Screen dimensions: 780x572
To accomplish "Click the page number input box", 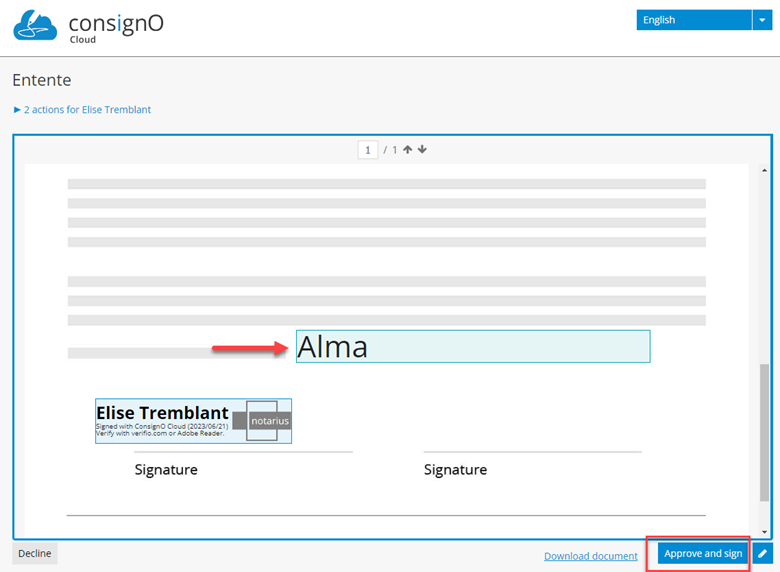I will pyautogui.click(x=368, y=150).
